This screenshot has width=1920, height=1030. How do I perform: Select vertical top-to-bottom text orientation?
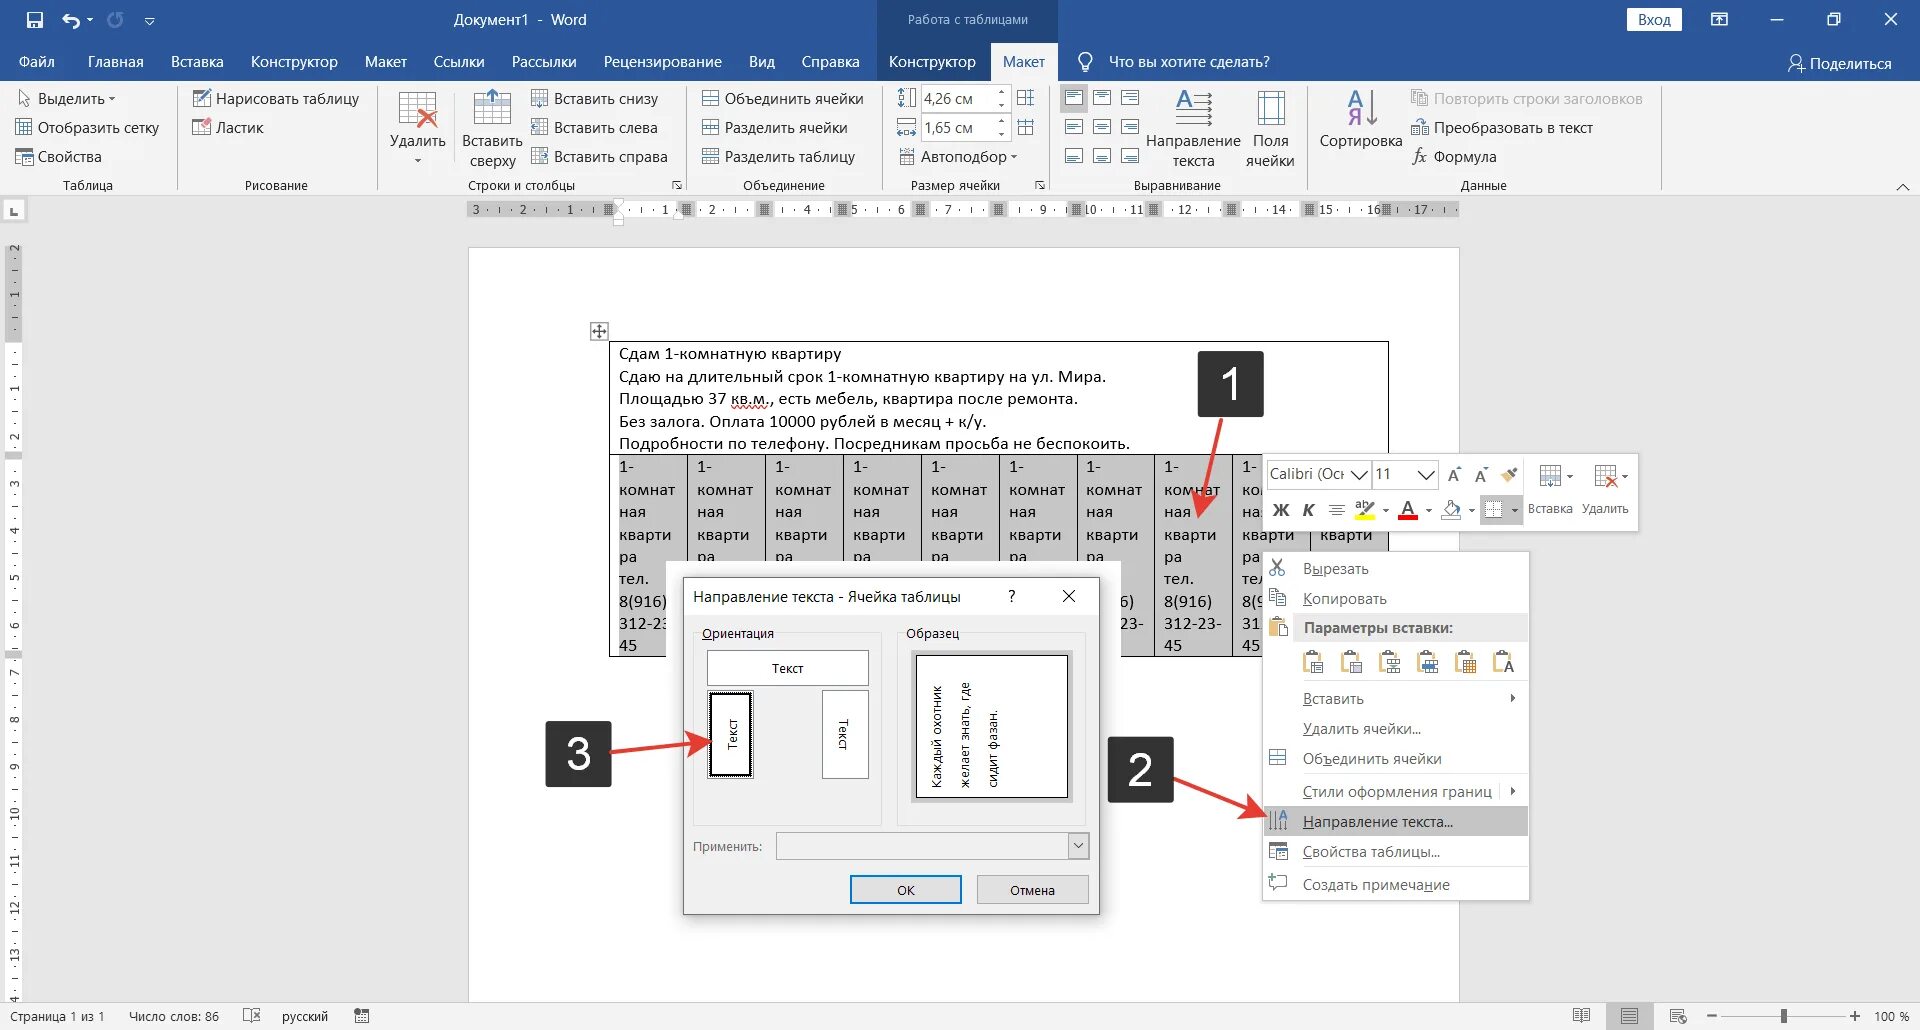coord(845,734)
